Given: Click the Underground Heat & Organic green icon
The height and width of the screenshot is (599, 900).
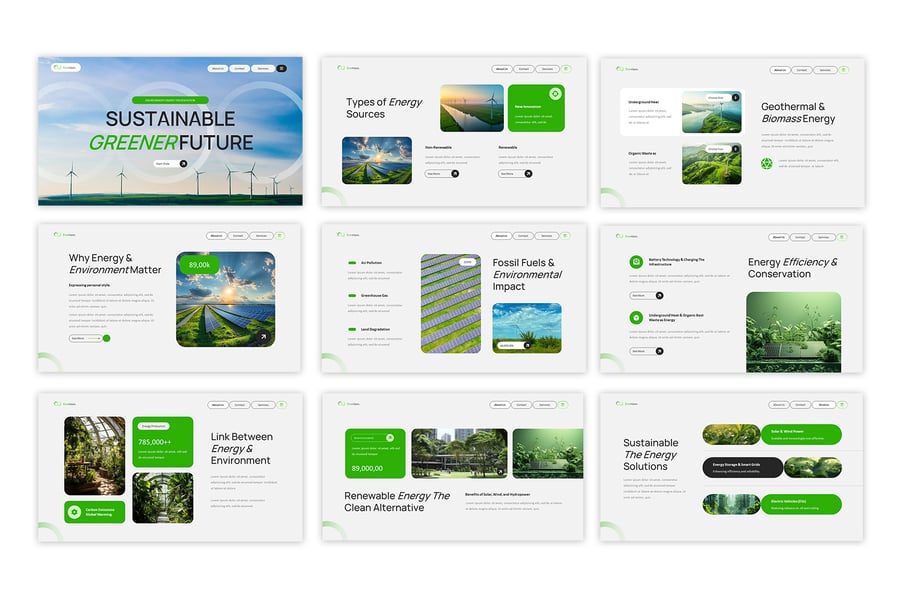Looking at the screenshot, I should tap(636, 318).
